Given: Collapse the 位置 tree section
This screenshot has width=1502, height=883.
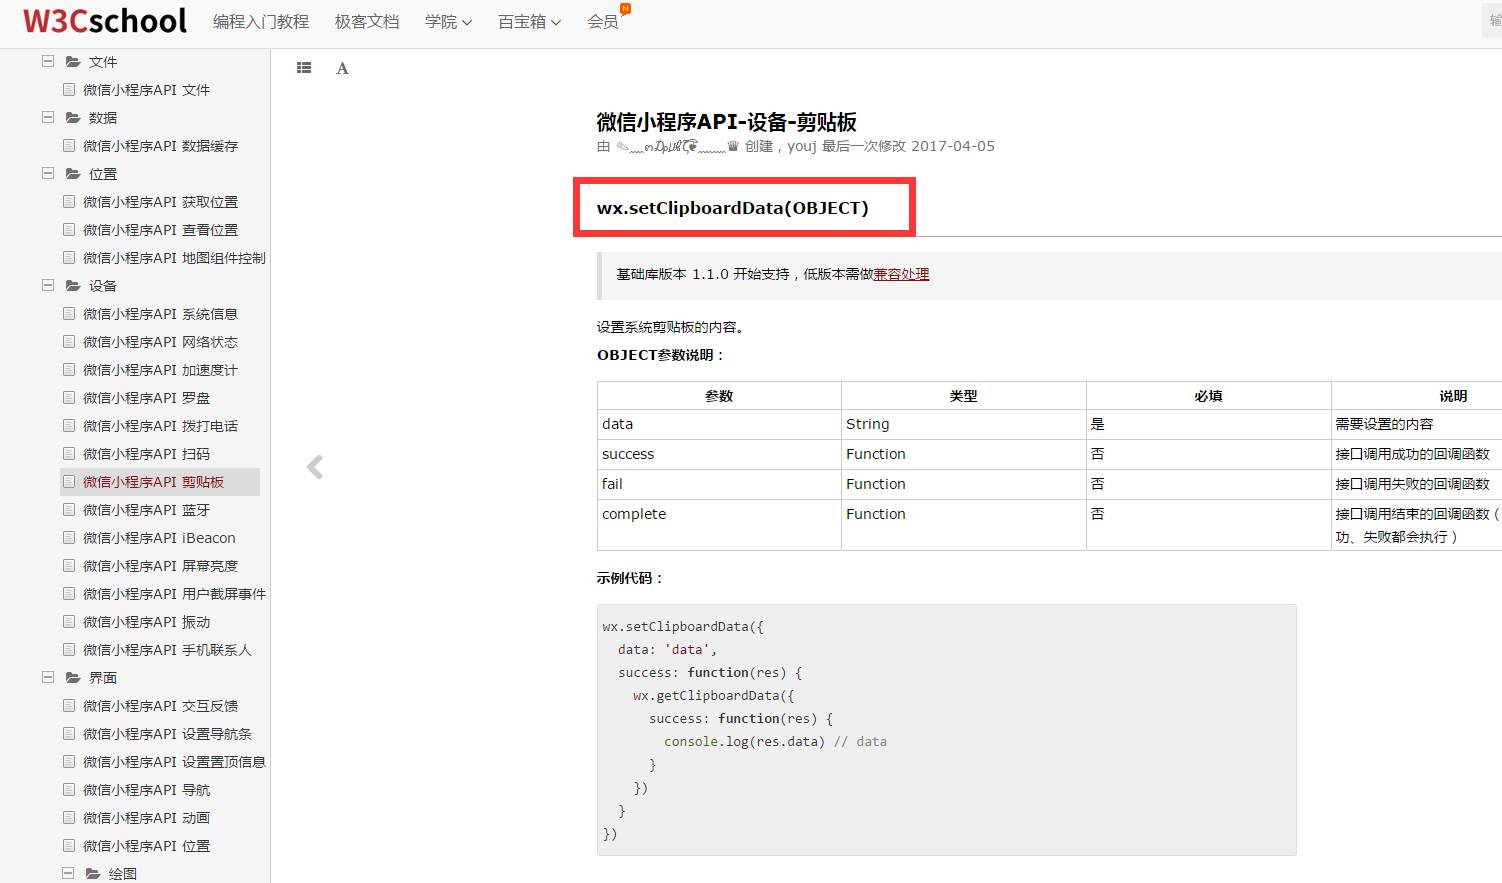Looking at the screenshot, I should click(48, 174).
